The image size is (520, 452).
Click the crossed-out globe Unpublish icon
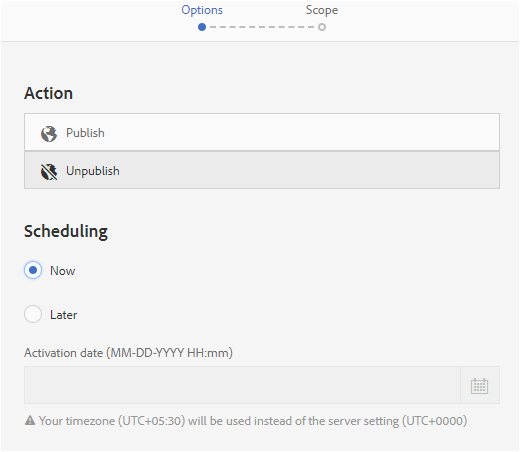coord(49,172)
